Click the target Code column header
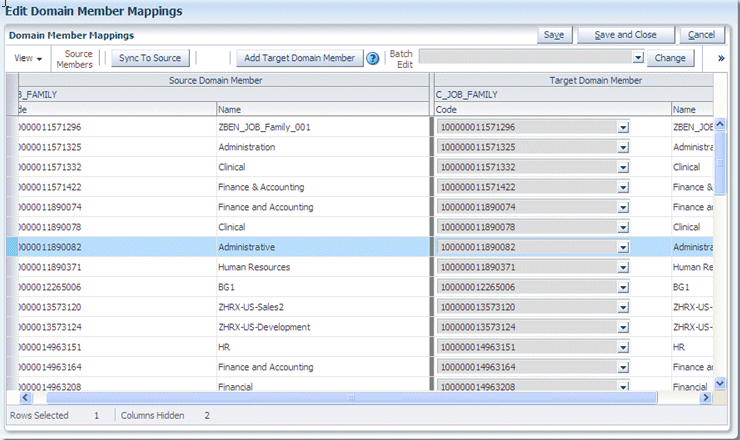The height and width of the screenshot is (440, 740). [553, 110]
